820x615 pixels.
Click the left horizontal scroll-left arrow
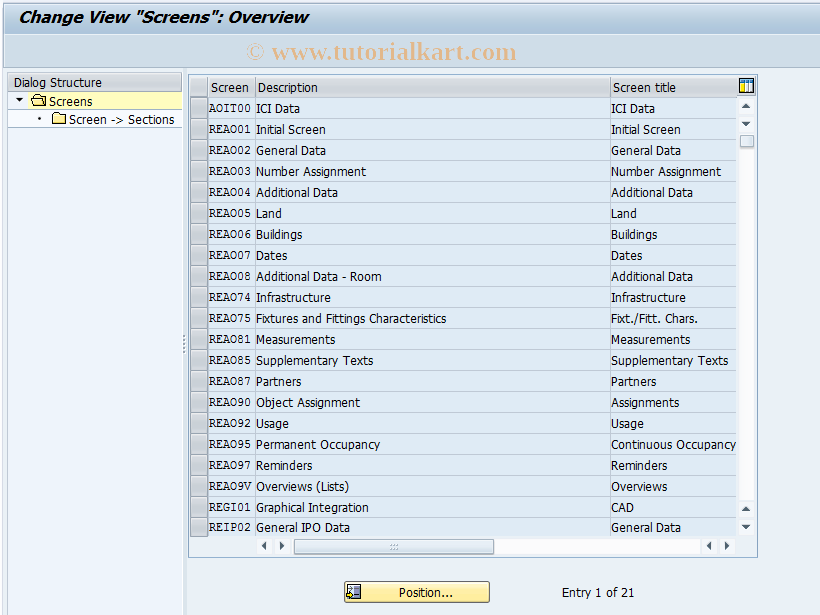264,546
